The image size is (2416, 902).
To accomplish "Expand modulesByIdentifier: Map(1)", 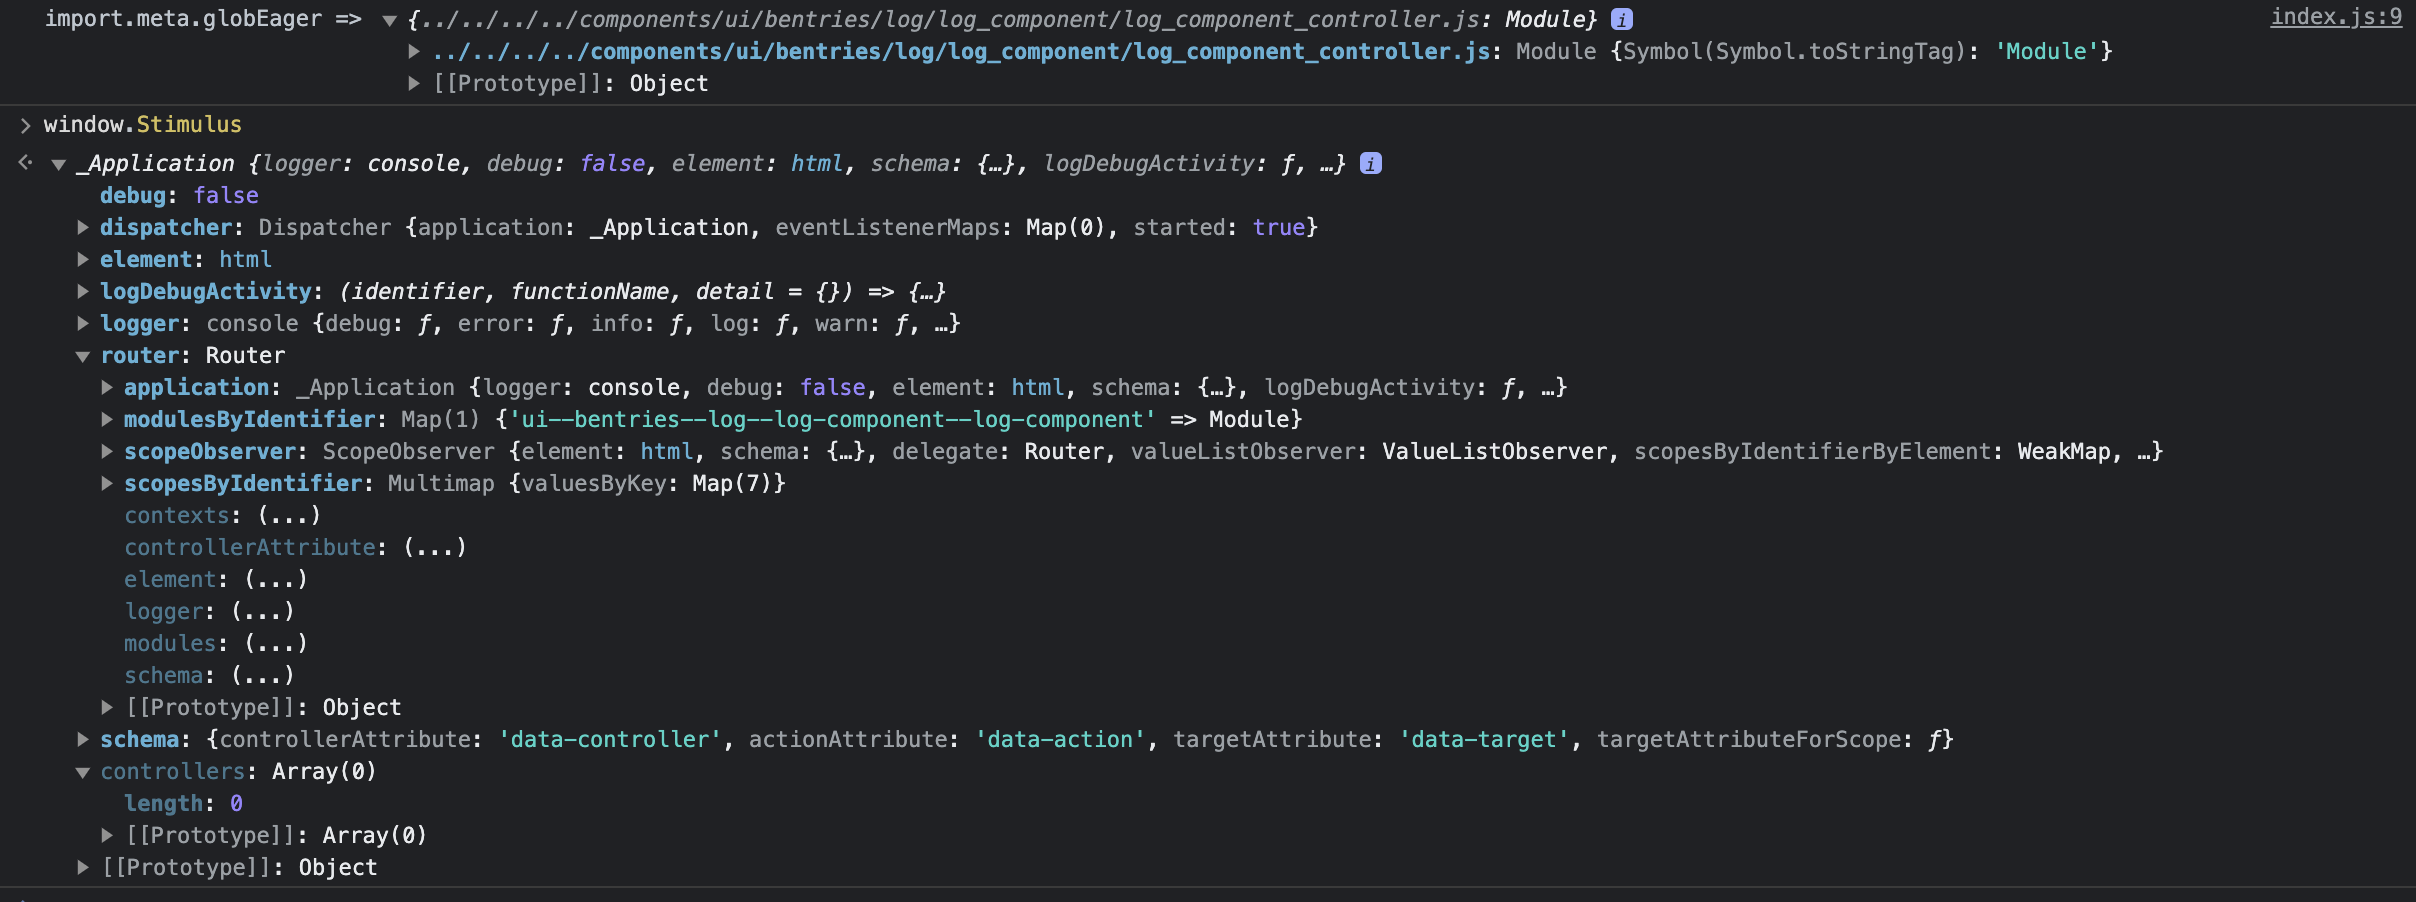I will (108, 419).
